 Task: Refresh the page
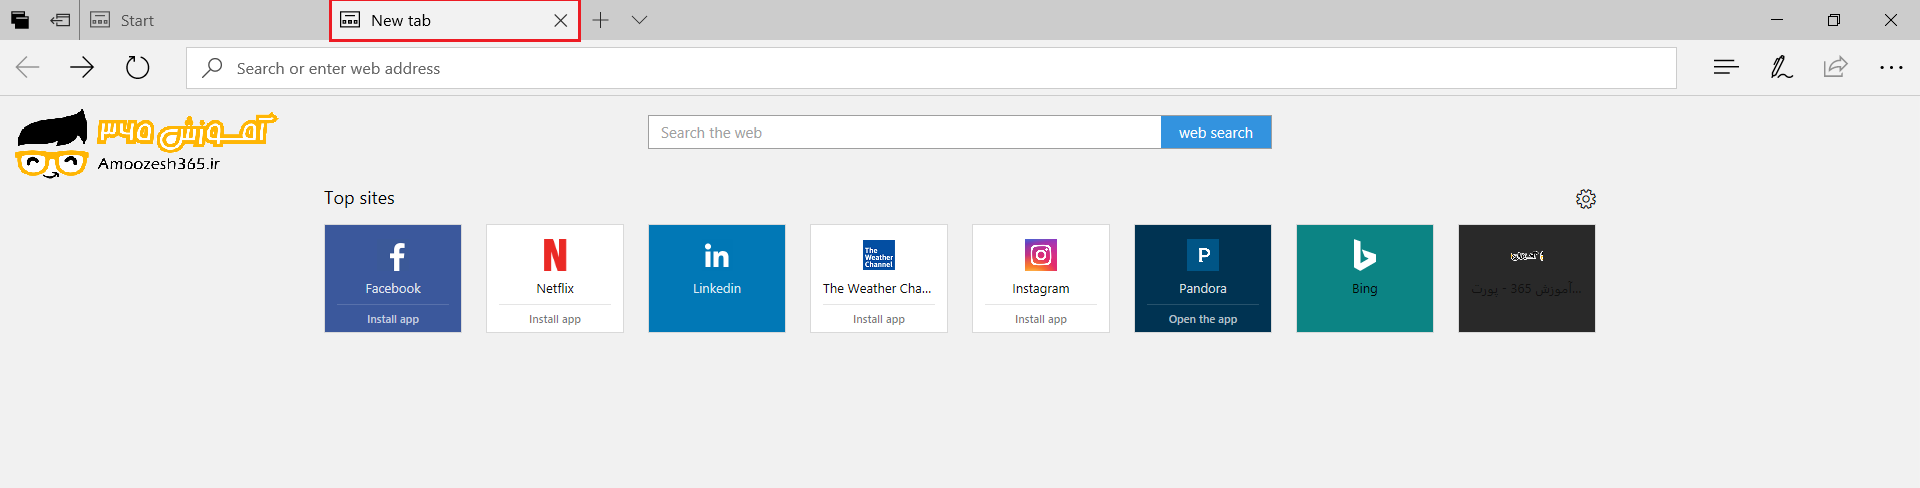pyautogui.click(x=138, y=68)
